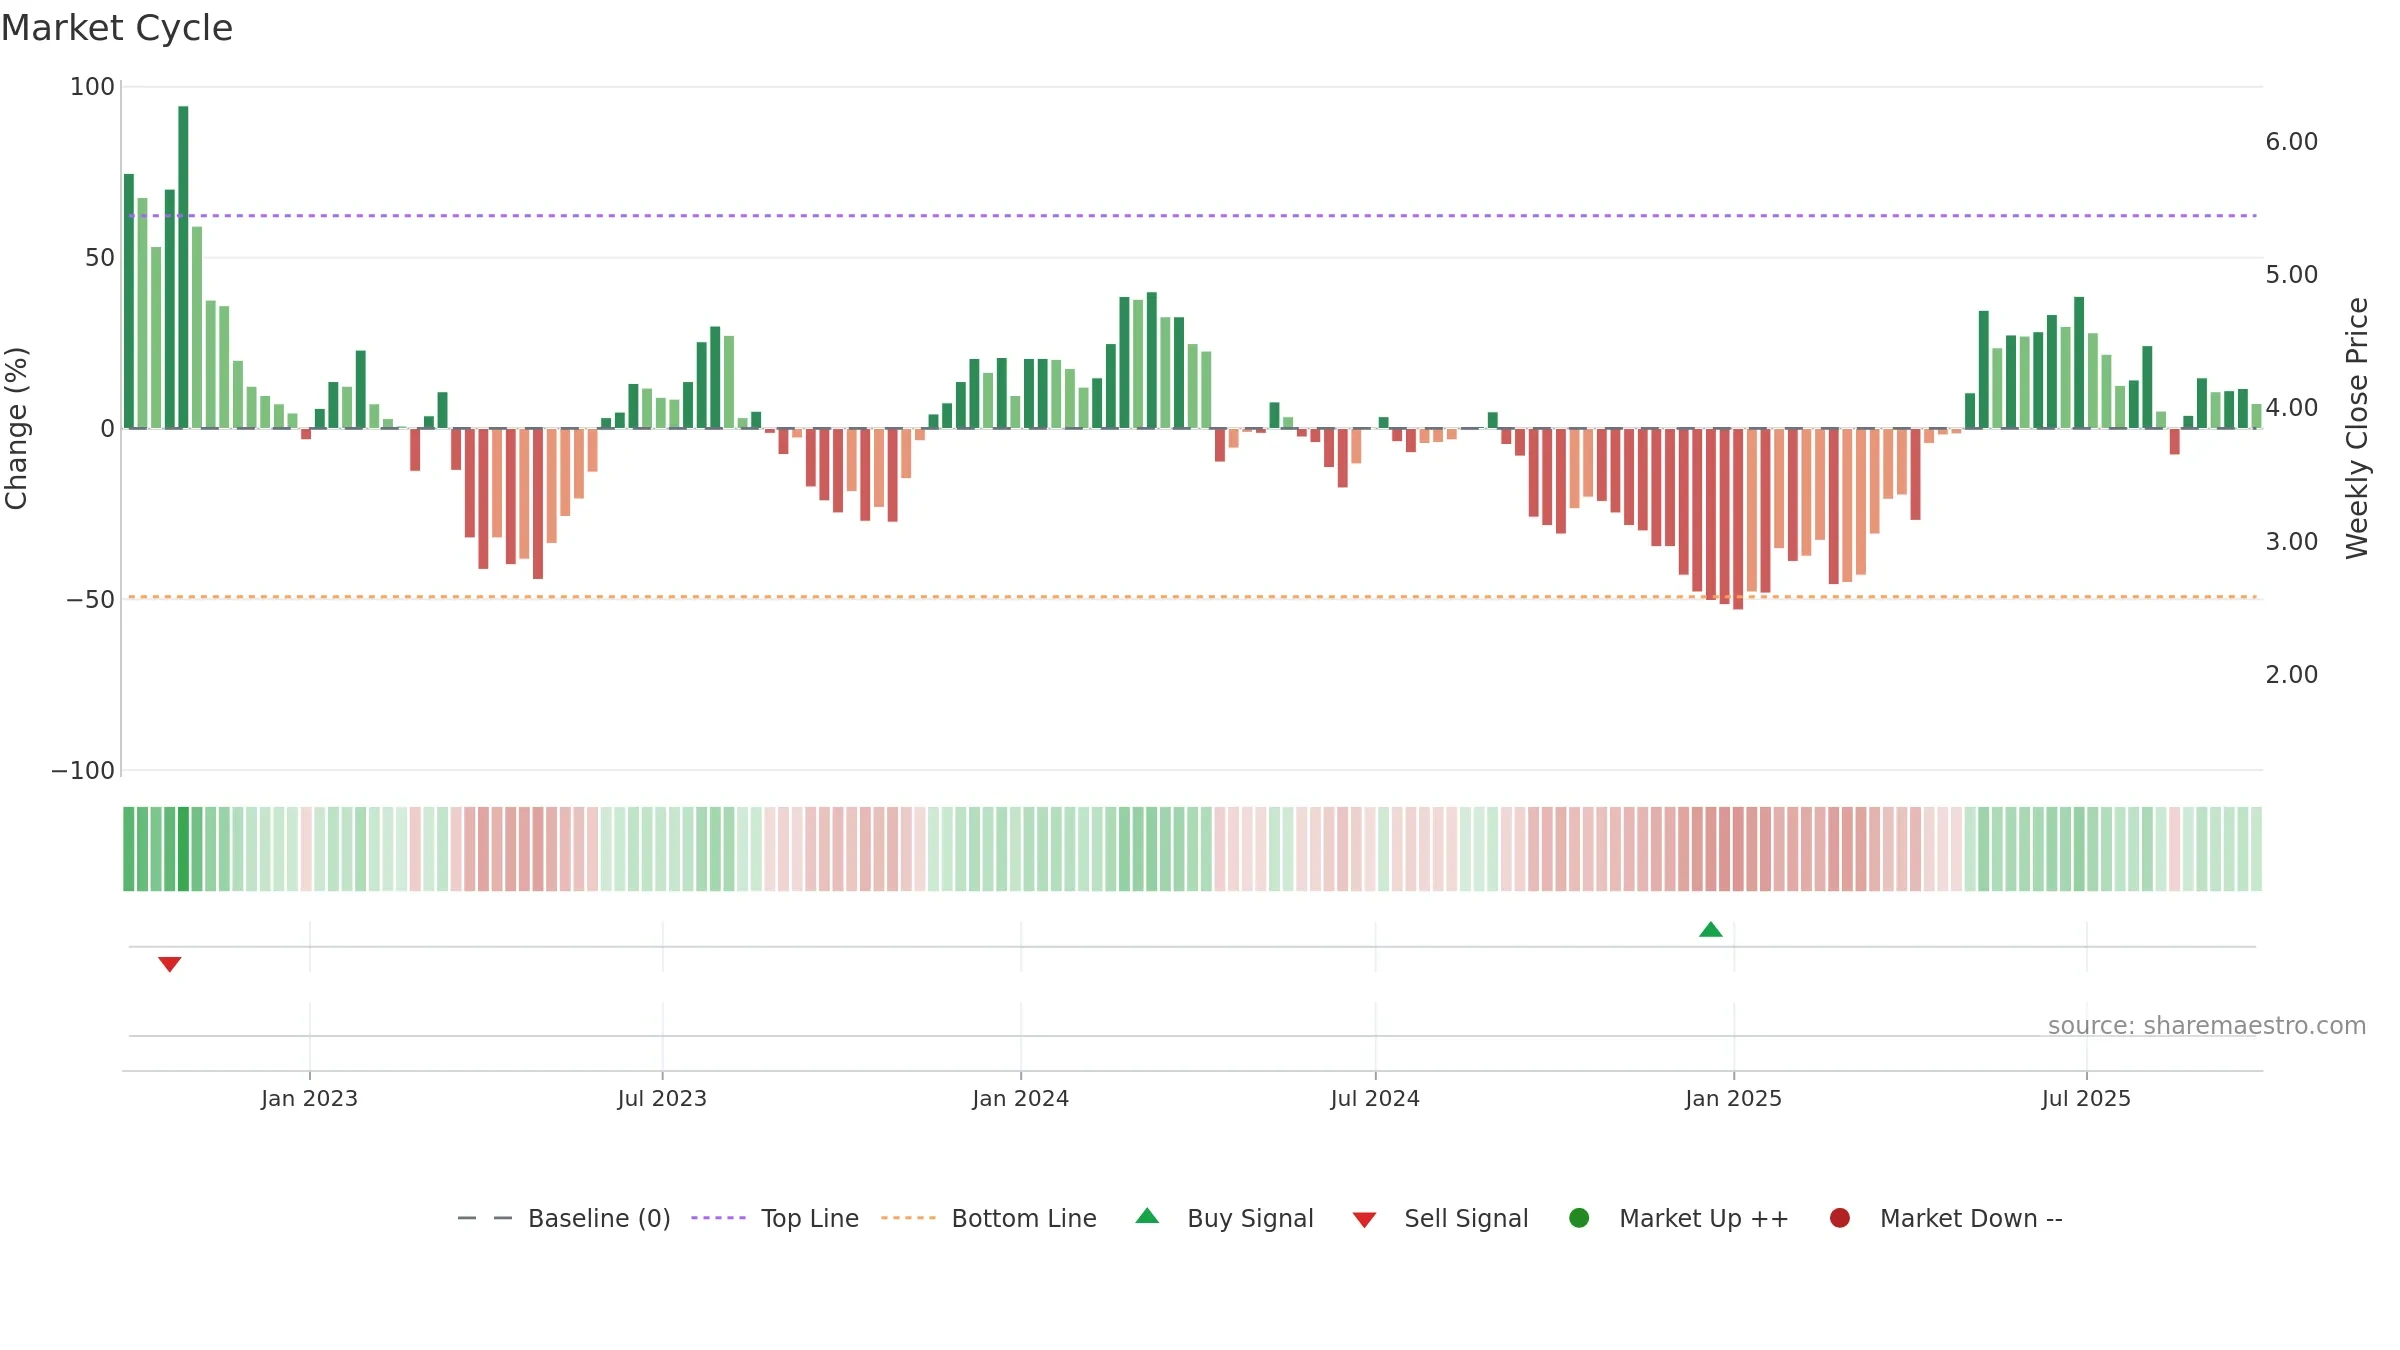Click the Change (%) axis title
This screenshot has height=1350, width=2400.
(x=16, y=428)
